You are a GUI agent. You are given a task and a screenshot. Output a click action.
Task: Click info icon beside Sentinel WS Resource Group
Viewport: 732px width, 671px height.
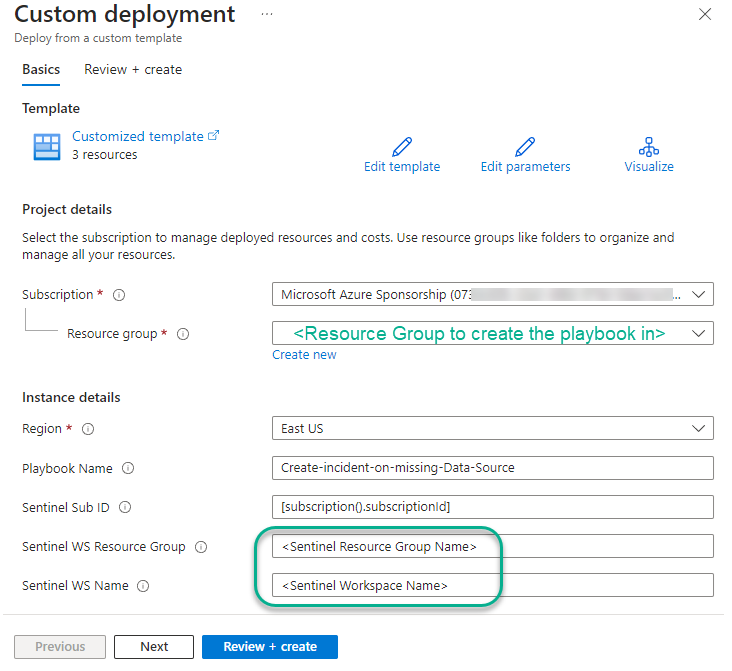coord(201,547)
